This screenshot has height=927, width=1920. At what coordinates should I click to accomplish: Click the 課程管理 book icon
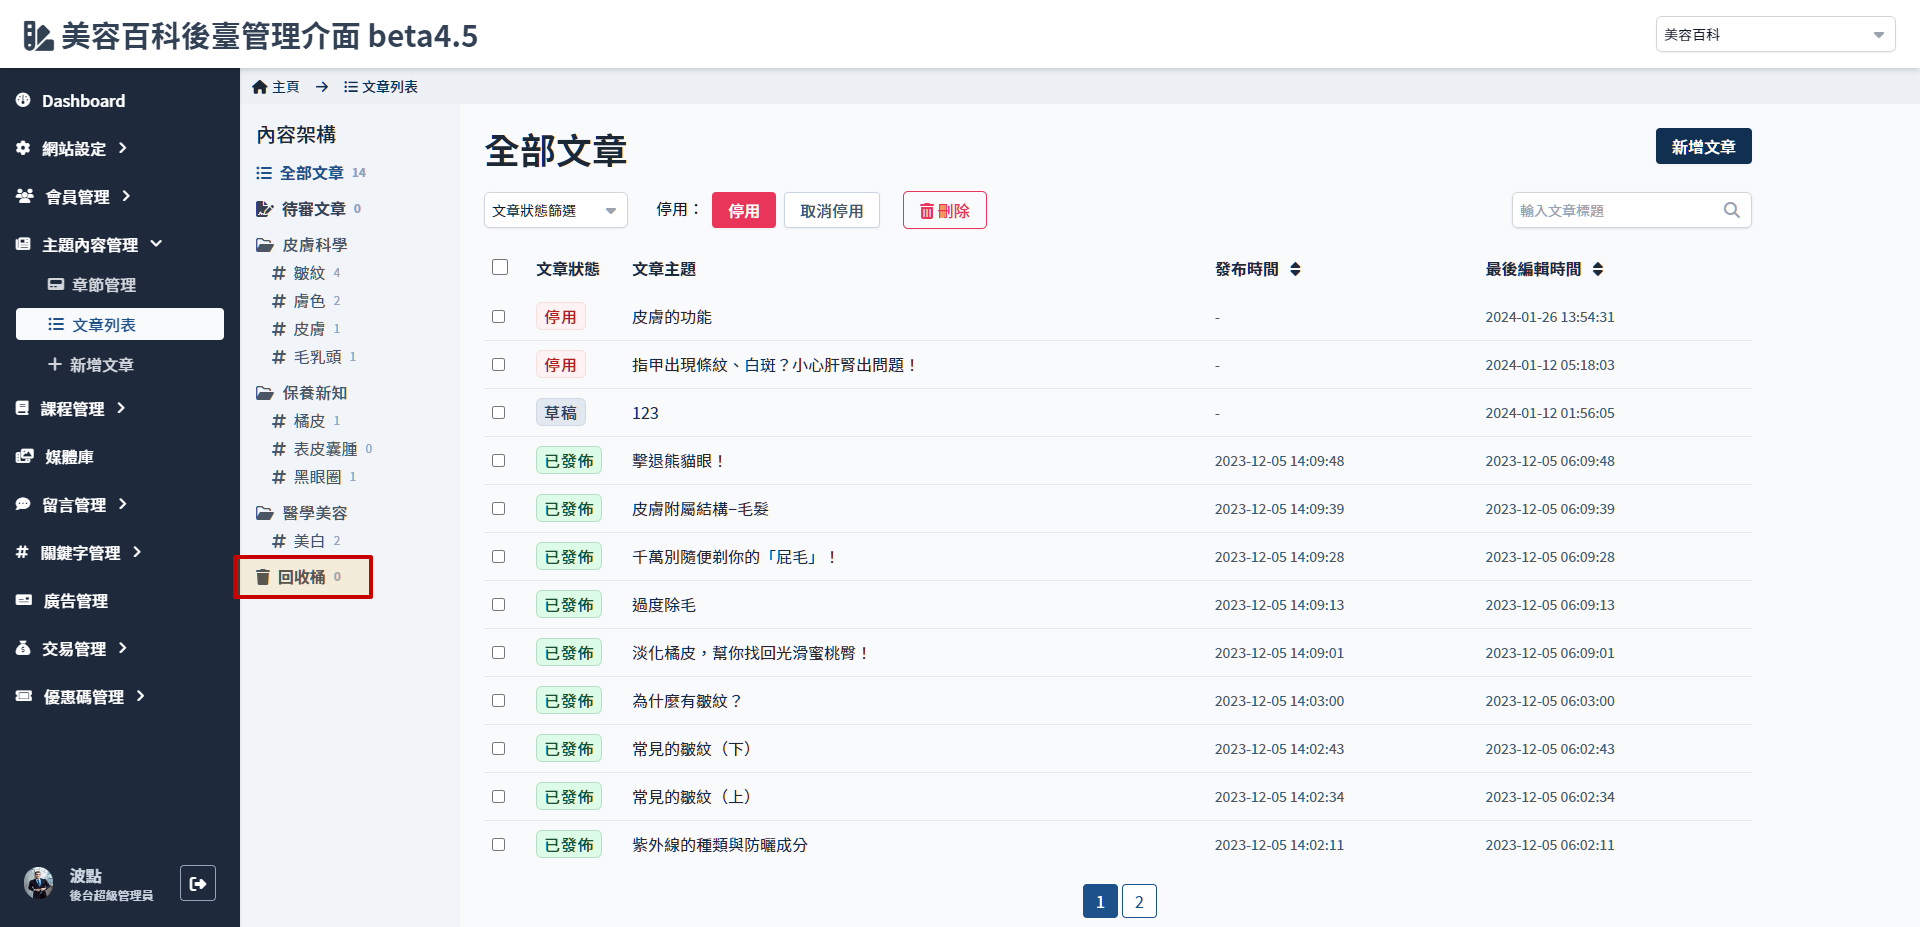[x=22, y=408]
